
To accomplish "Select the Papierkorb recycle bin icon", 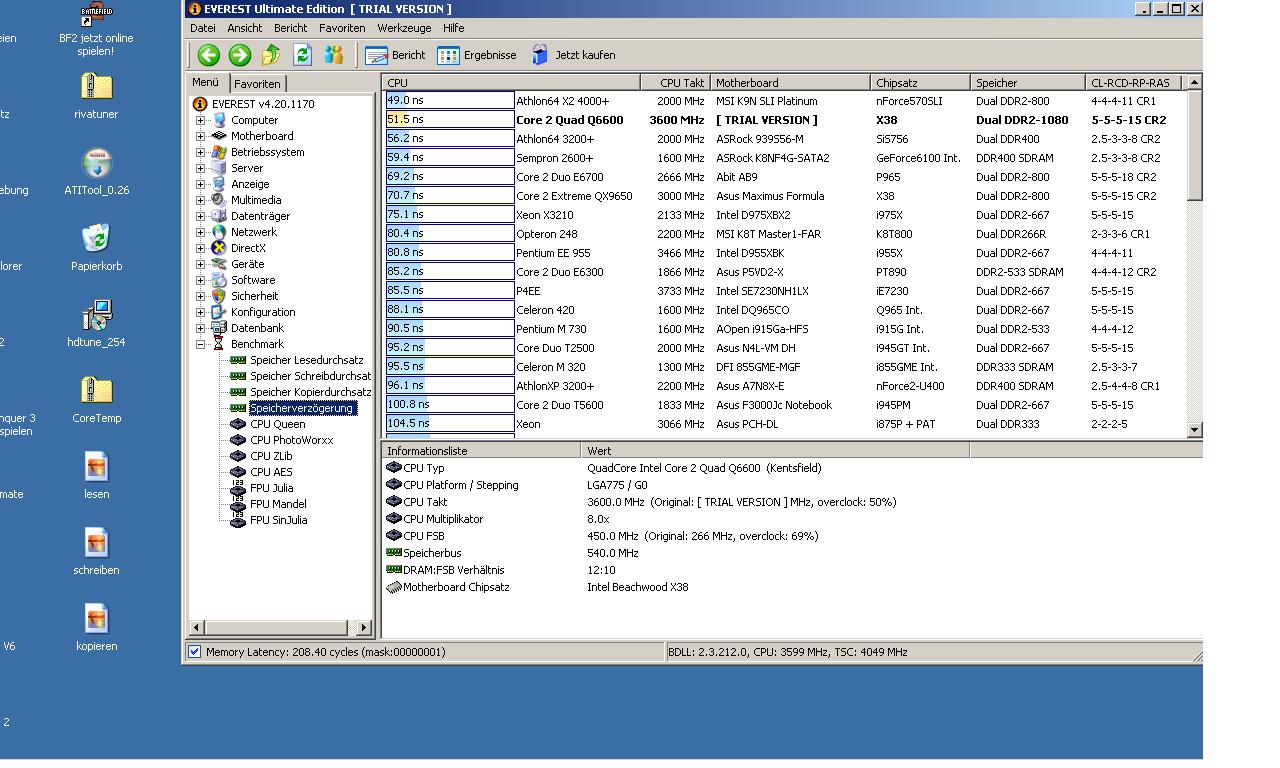I will coord(96,248).
